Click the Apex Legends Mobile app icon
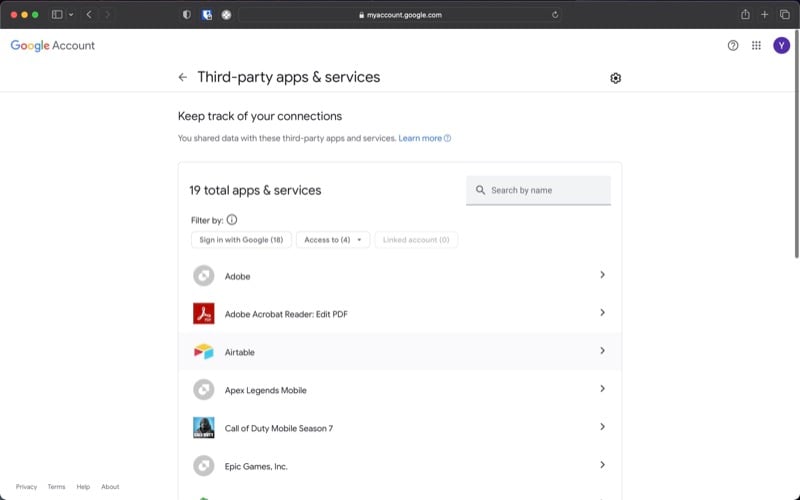 tap(204, 390)
